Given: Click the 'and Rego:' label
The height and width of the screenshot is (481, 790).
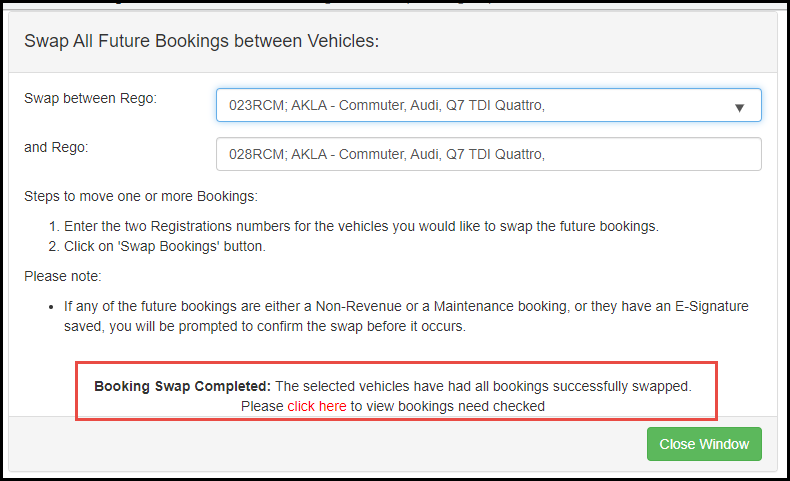Looking at the screenshot, I should click(56, 147).
